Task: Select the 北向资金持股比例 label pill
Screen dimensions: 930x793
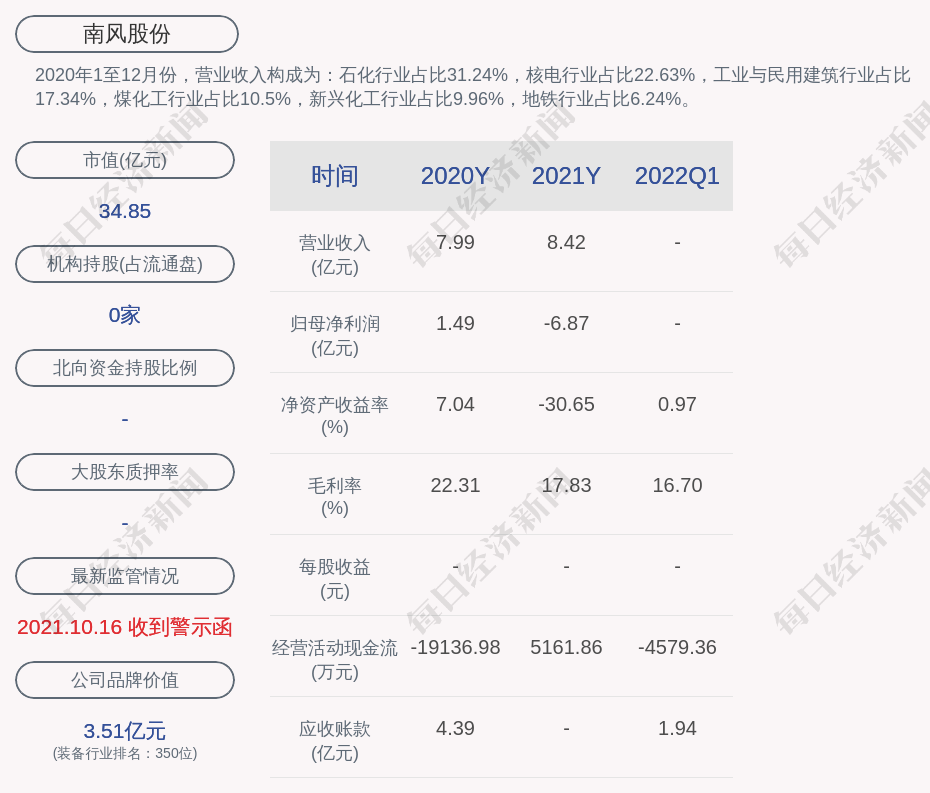Action: [125, 368]
